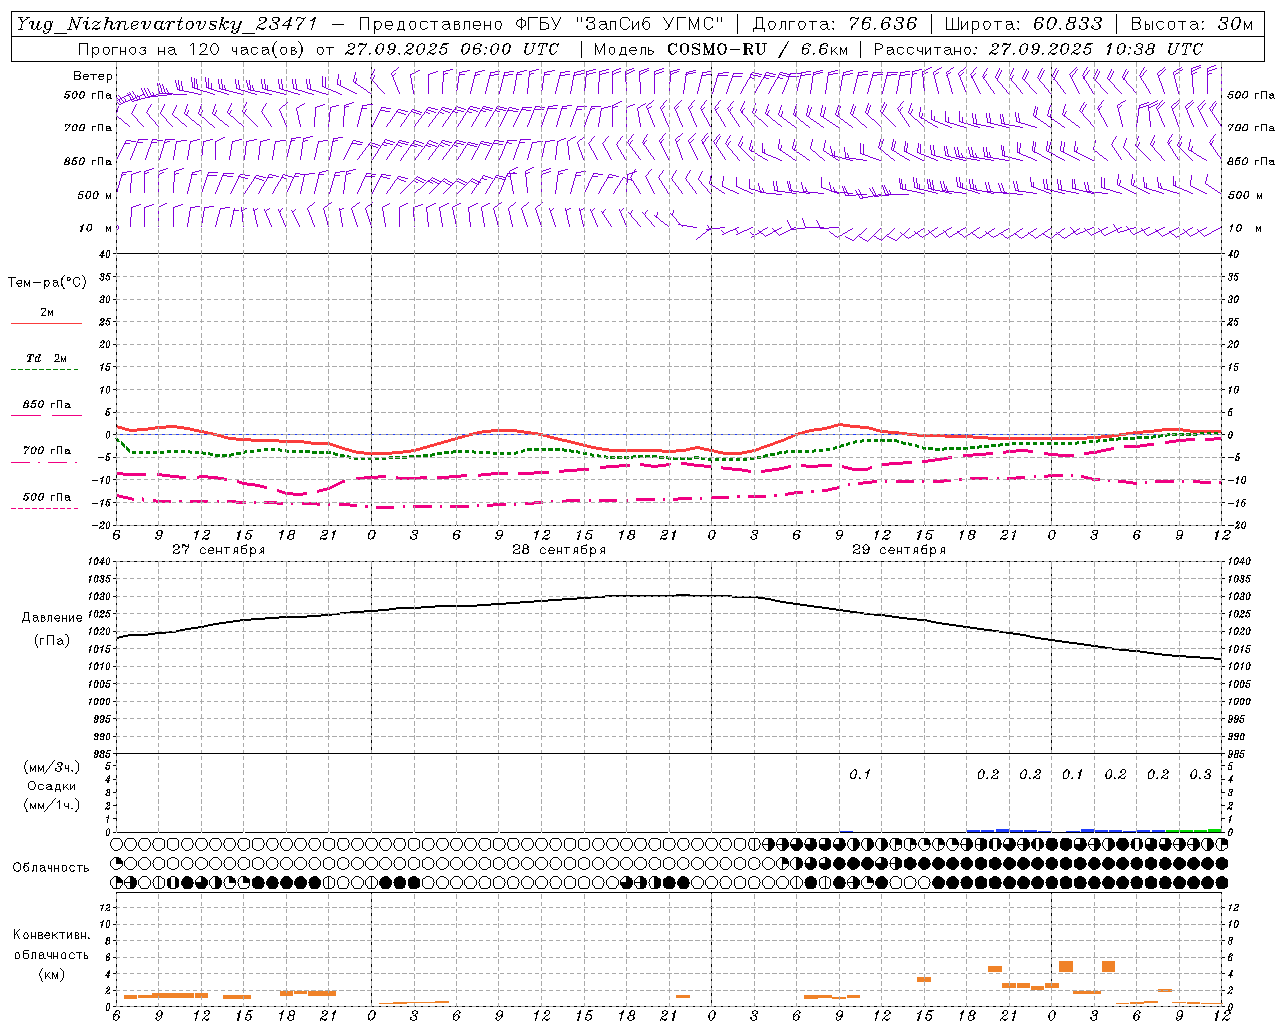The height and width of the screenshot is (1024, 1280).
Task: Click the 'Долгота: 76.636' longitude value
Action: 835,24
